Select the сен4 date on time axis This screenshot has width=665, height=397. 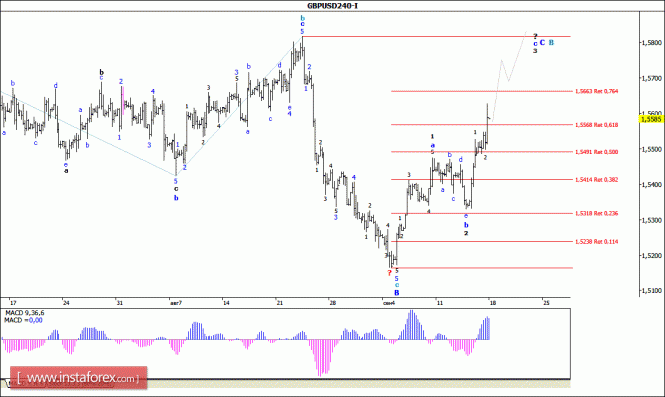coord(388,303)
